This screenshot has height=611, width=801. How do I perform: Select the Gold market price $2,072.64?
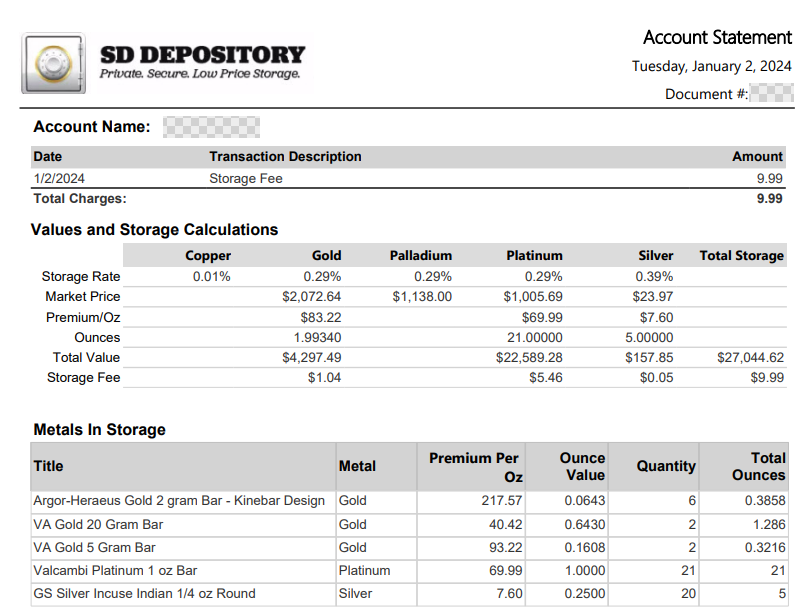click(x=312, y=297)
